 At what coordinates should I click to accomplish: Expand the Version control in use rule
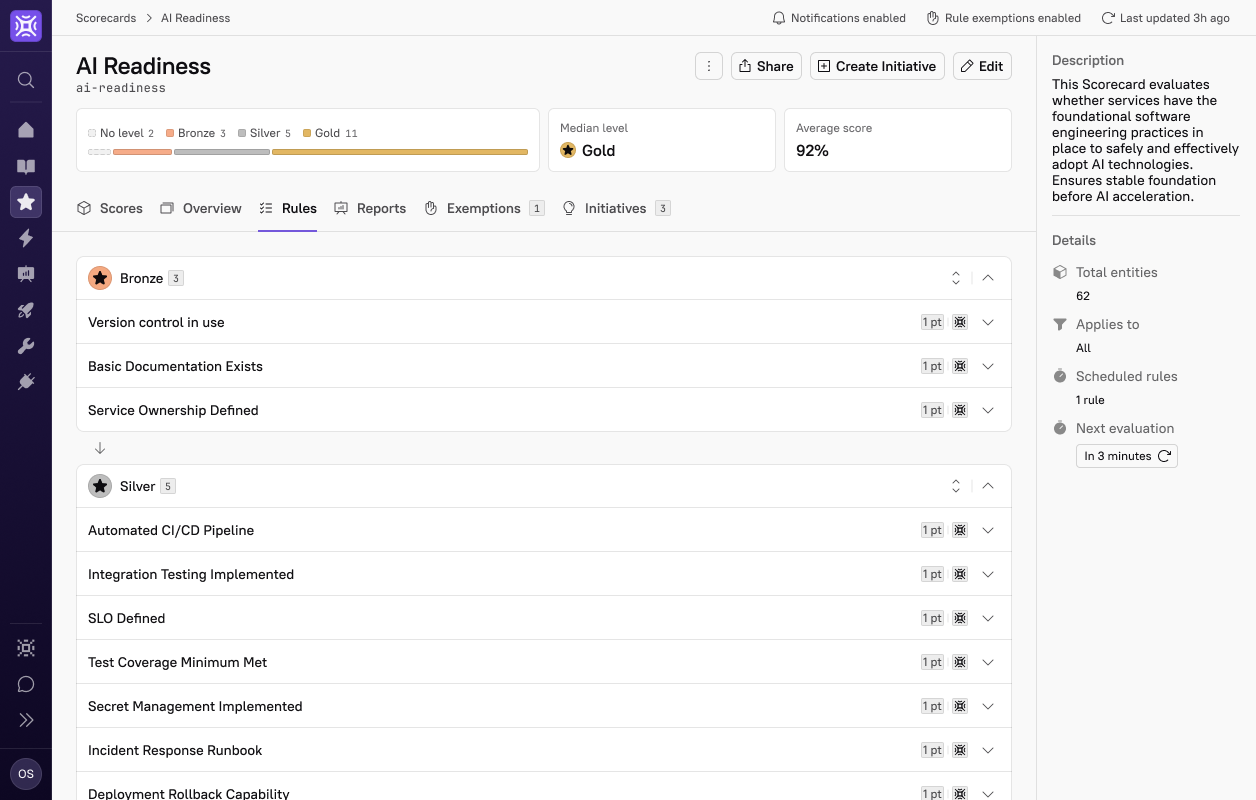988,322
